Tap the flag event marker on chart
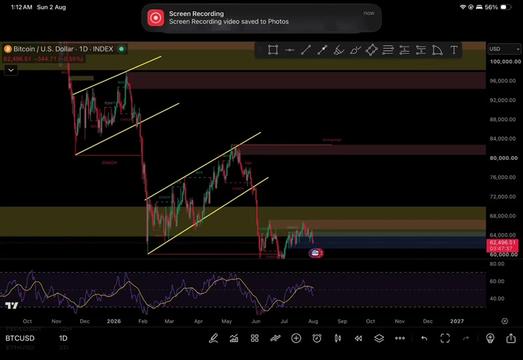The width and height of the screenshot is (523, 360). [316, 253]
